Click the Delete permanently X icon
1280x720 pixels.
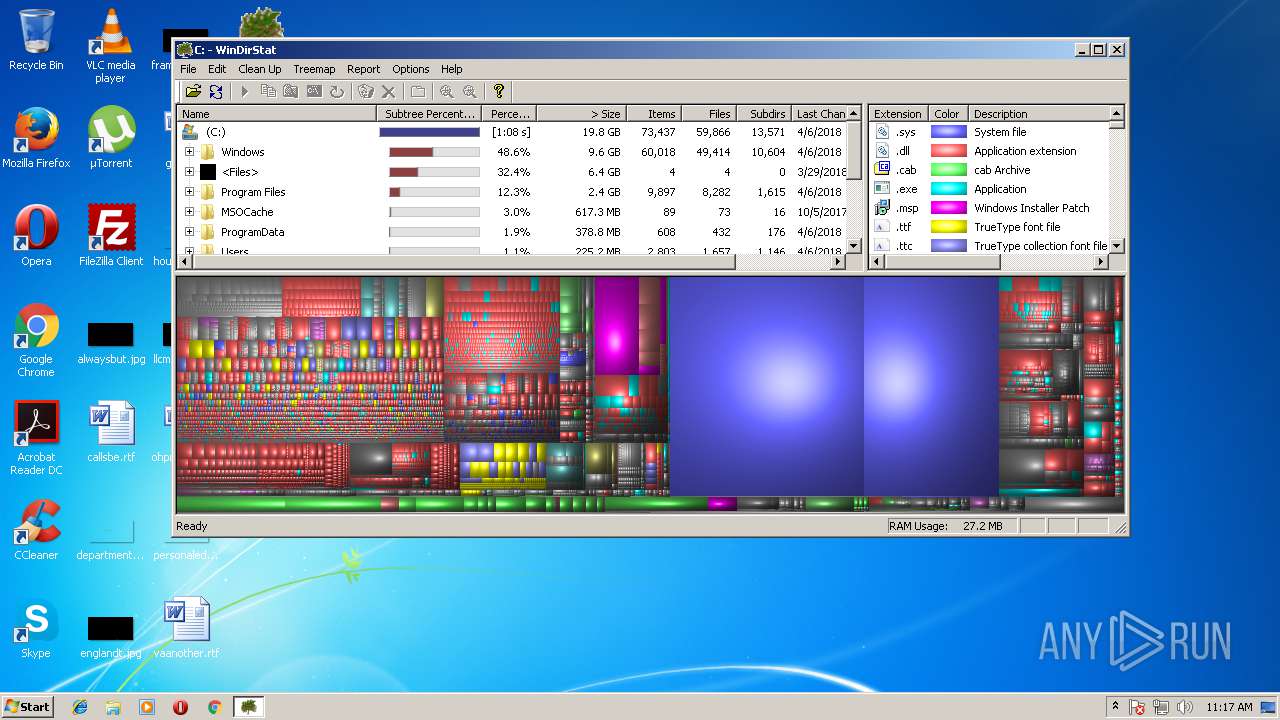pyautogui.click(x=389, y=91)
